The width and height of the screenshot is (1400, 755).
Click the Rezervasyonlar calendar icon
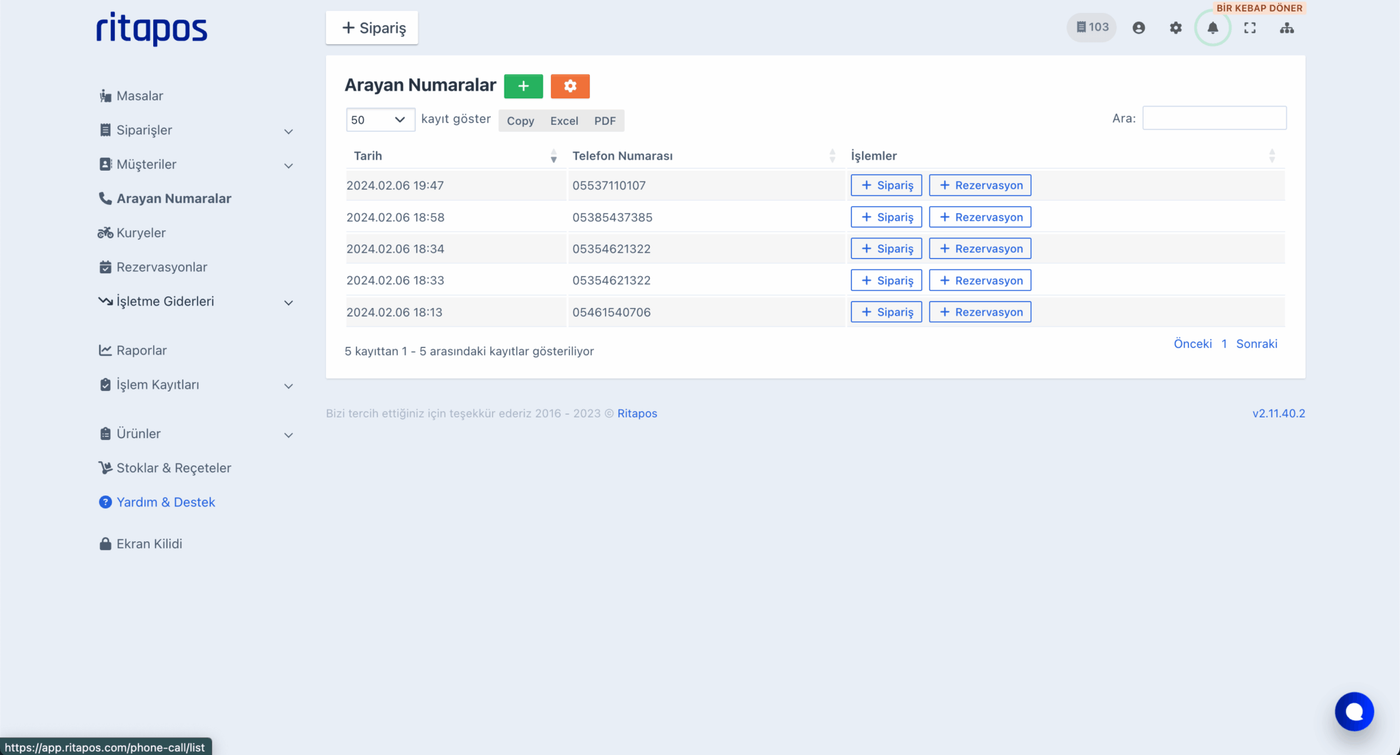(105, 267)
